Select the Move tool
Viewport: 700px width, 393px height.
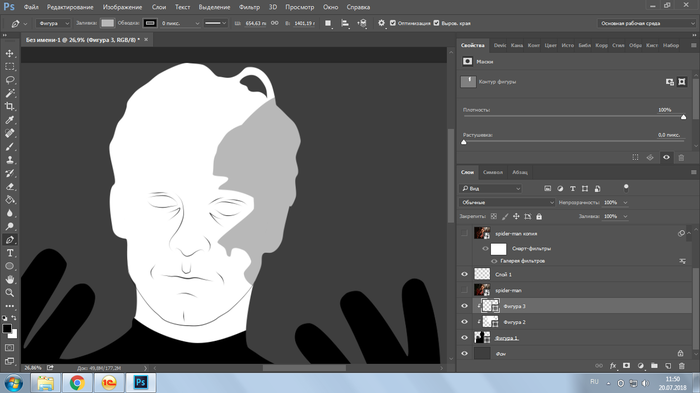coord(9,53)
